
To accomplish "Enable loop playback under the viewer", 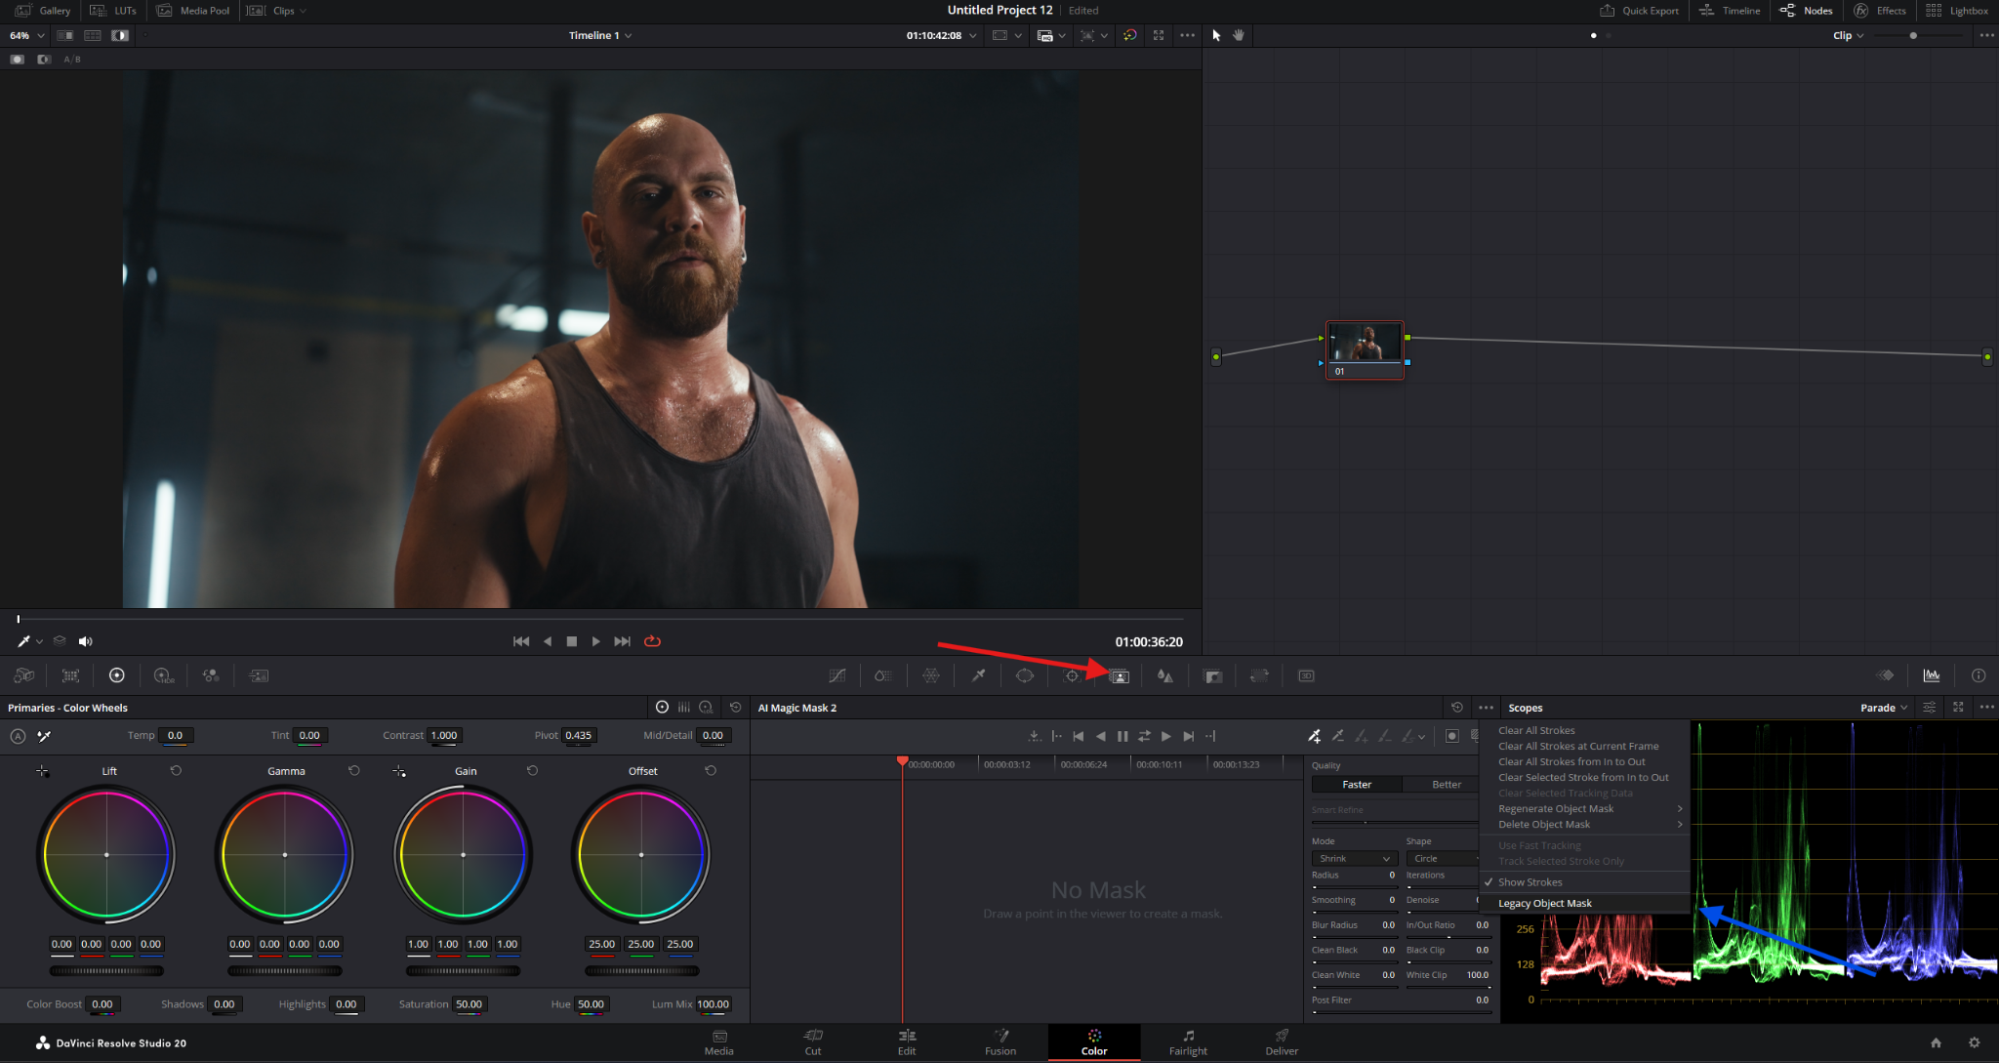I will [652, 641].
